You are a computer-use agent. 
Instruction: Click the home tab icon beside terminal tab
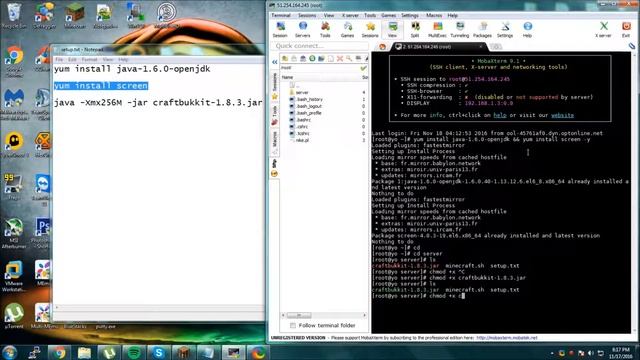(382, 47)
